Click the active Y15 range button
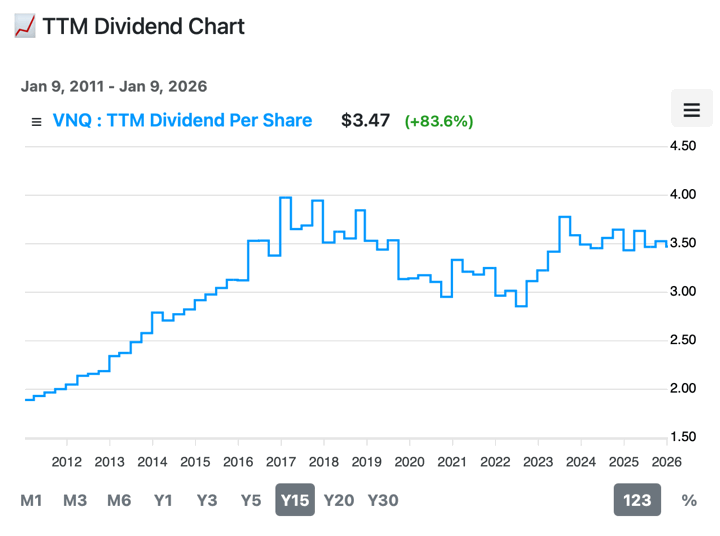The image size is (720, 536). (295, 500)
